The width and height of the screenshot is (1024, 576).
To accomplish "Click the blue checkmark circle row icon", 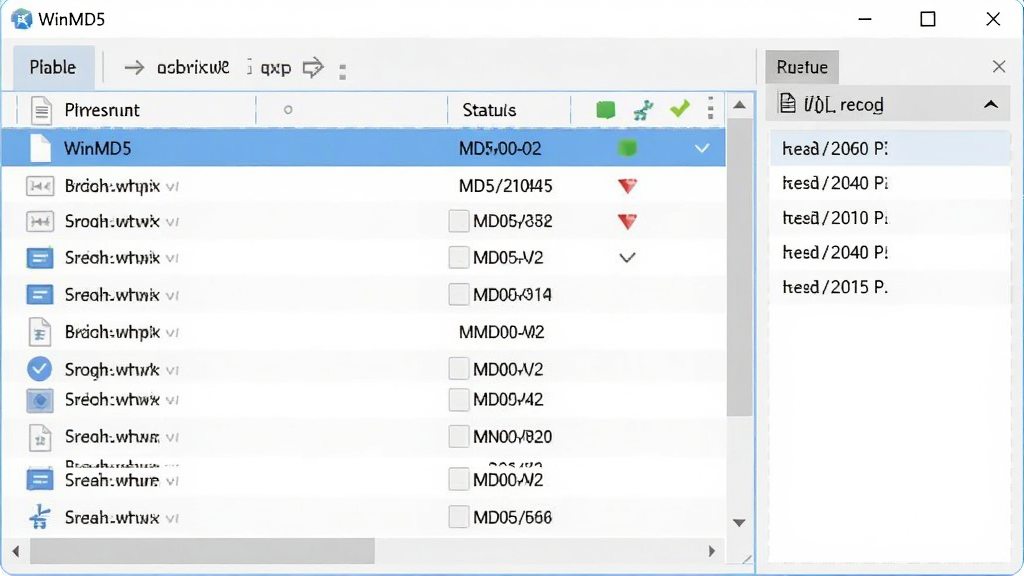I will pyautogui.click(x=39, y=369).
